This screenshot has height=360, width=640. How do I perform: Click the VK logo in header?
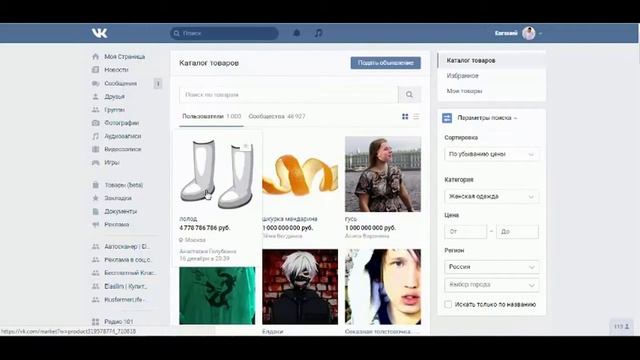click(x=100, y=33)
